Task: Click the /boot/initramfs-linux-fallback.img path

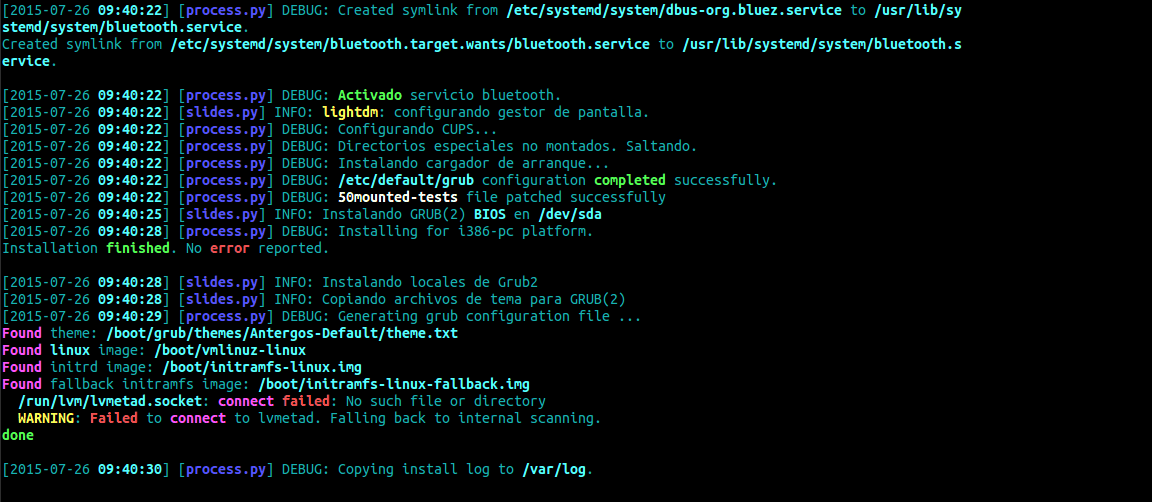Action: 393,384
